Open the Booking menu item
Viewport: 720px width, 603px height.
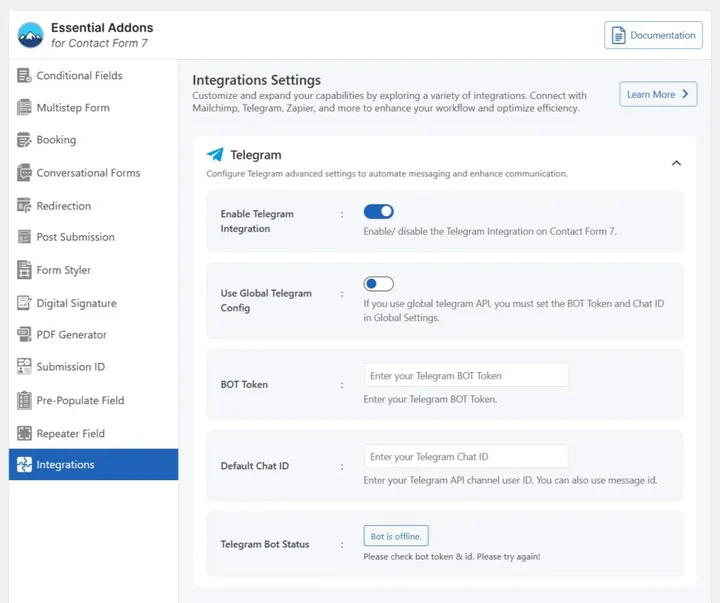click(93, 140)
